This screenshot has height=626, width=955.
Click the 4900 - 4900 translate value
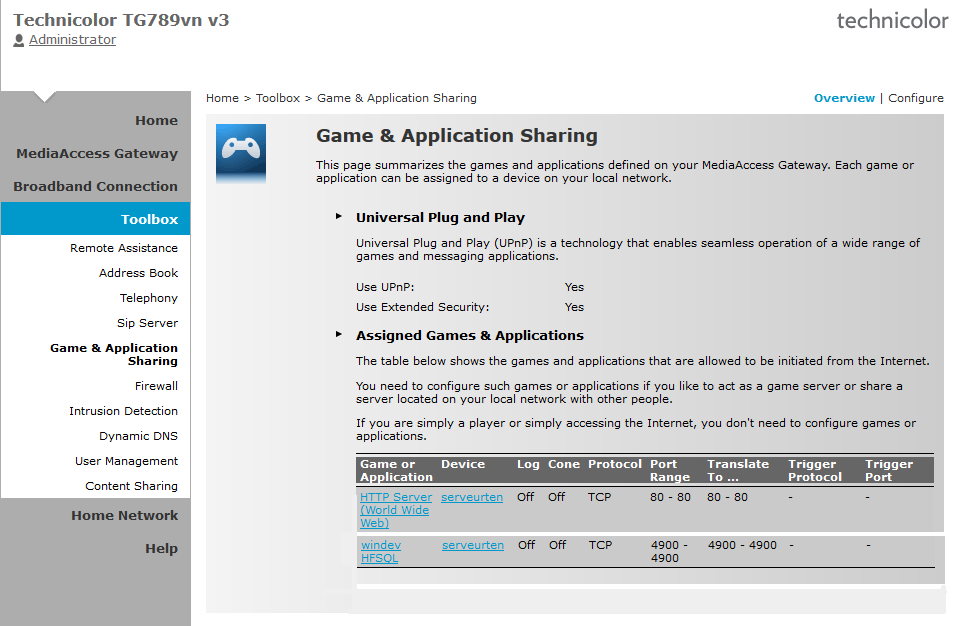pyautogui.click(x=742, y=545)
